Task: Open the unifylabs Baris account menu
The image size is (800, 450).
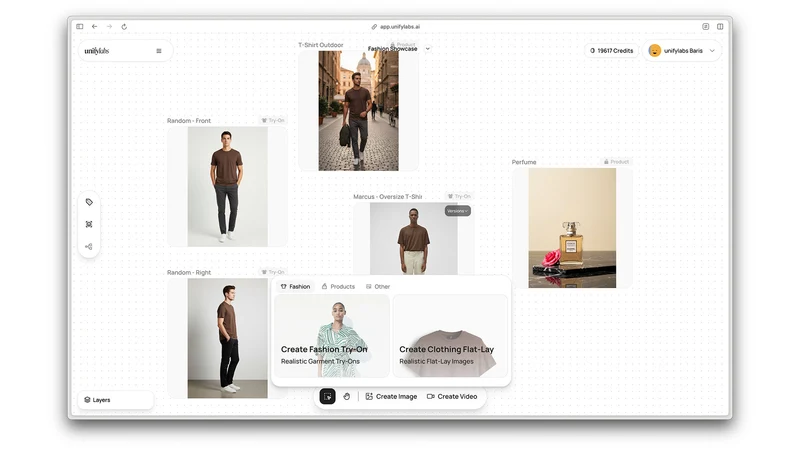Action: tap(682, 51)
